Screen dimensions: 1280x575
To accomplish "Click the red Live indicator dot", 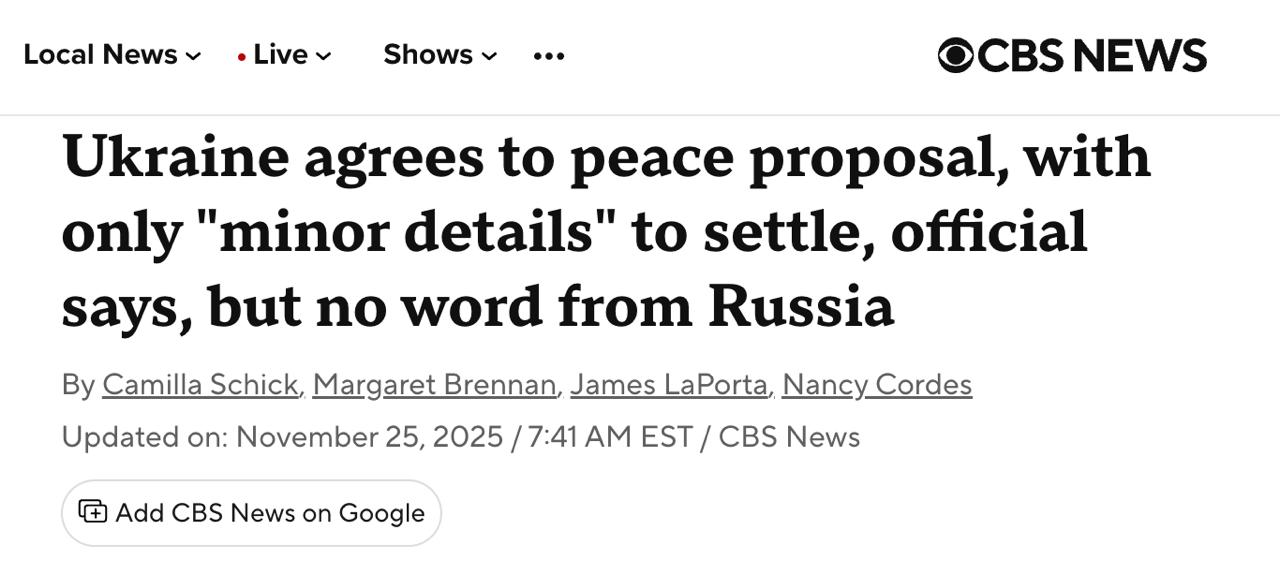I will pos(242,57).
